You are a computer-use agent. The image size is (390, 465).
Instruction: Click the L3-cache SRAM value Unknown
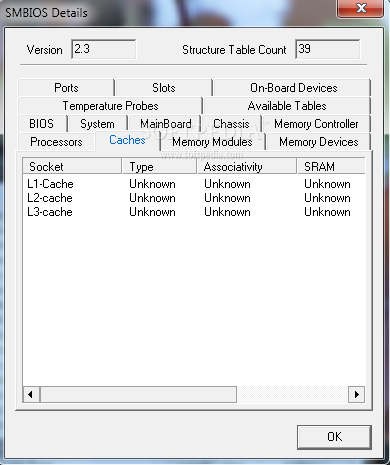(x=327, y=212)
